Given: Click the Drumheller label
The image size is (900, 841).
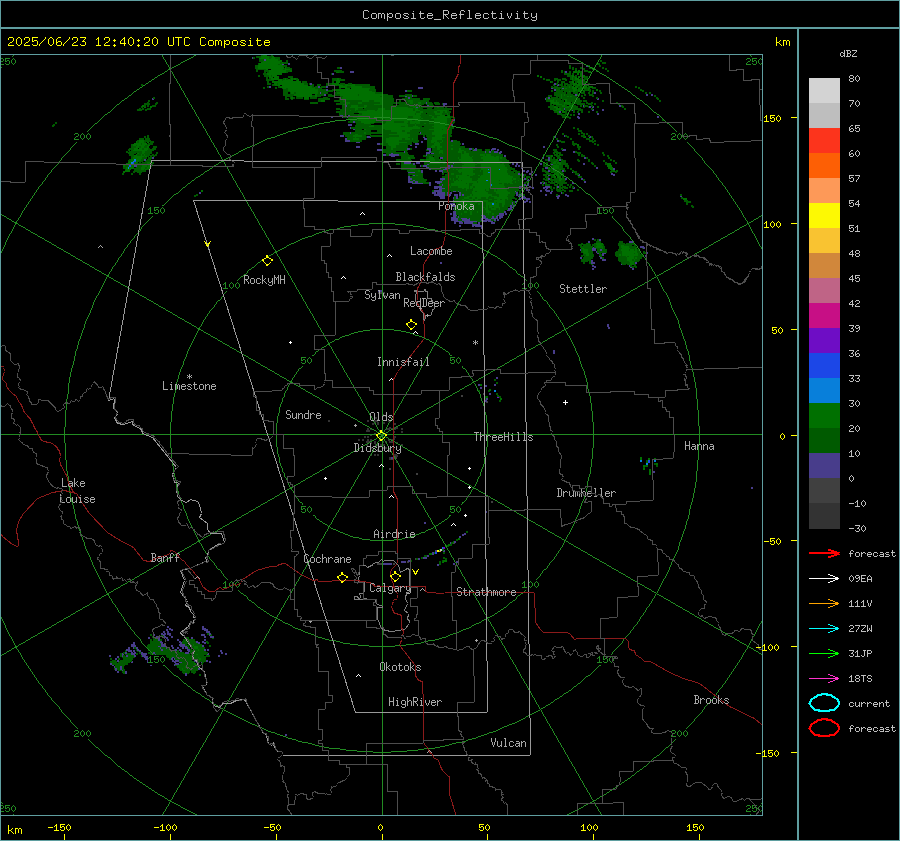Looking at the screenshot, I should coord(586,493).
